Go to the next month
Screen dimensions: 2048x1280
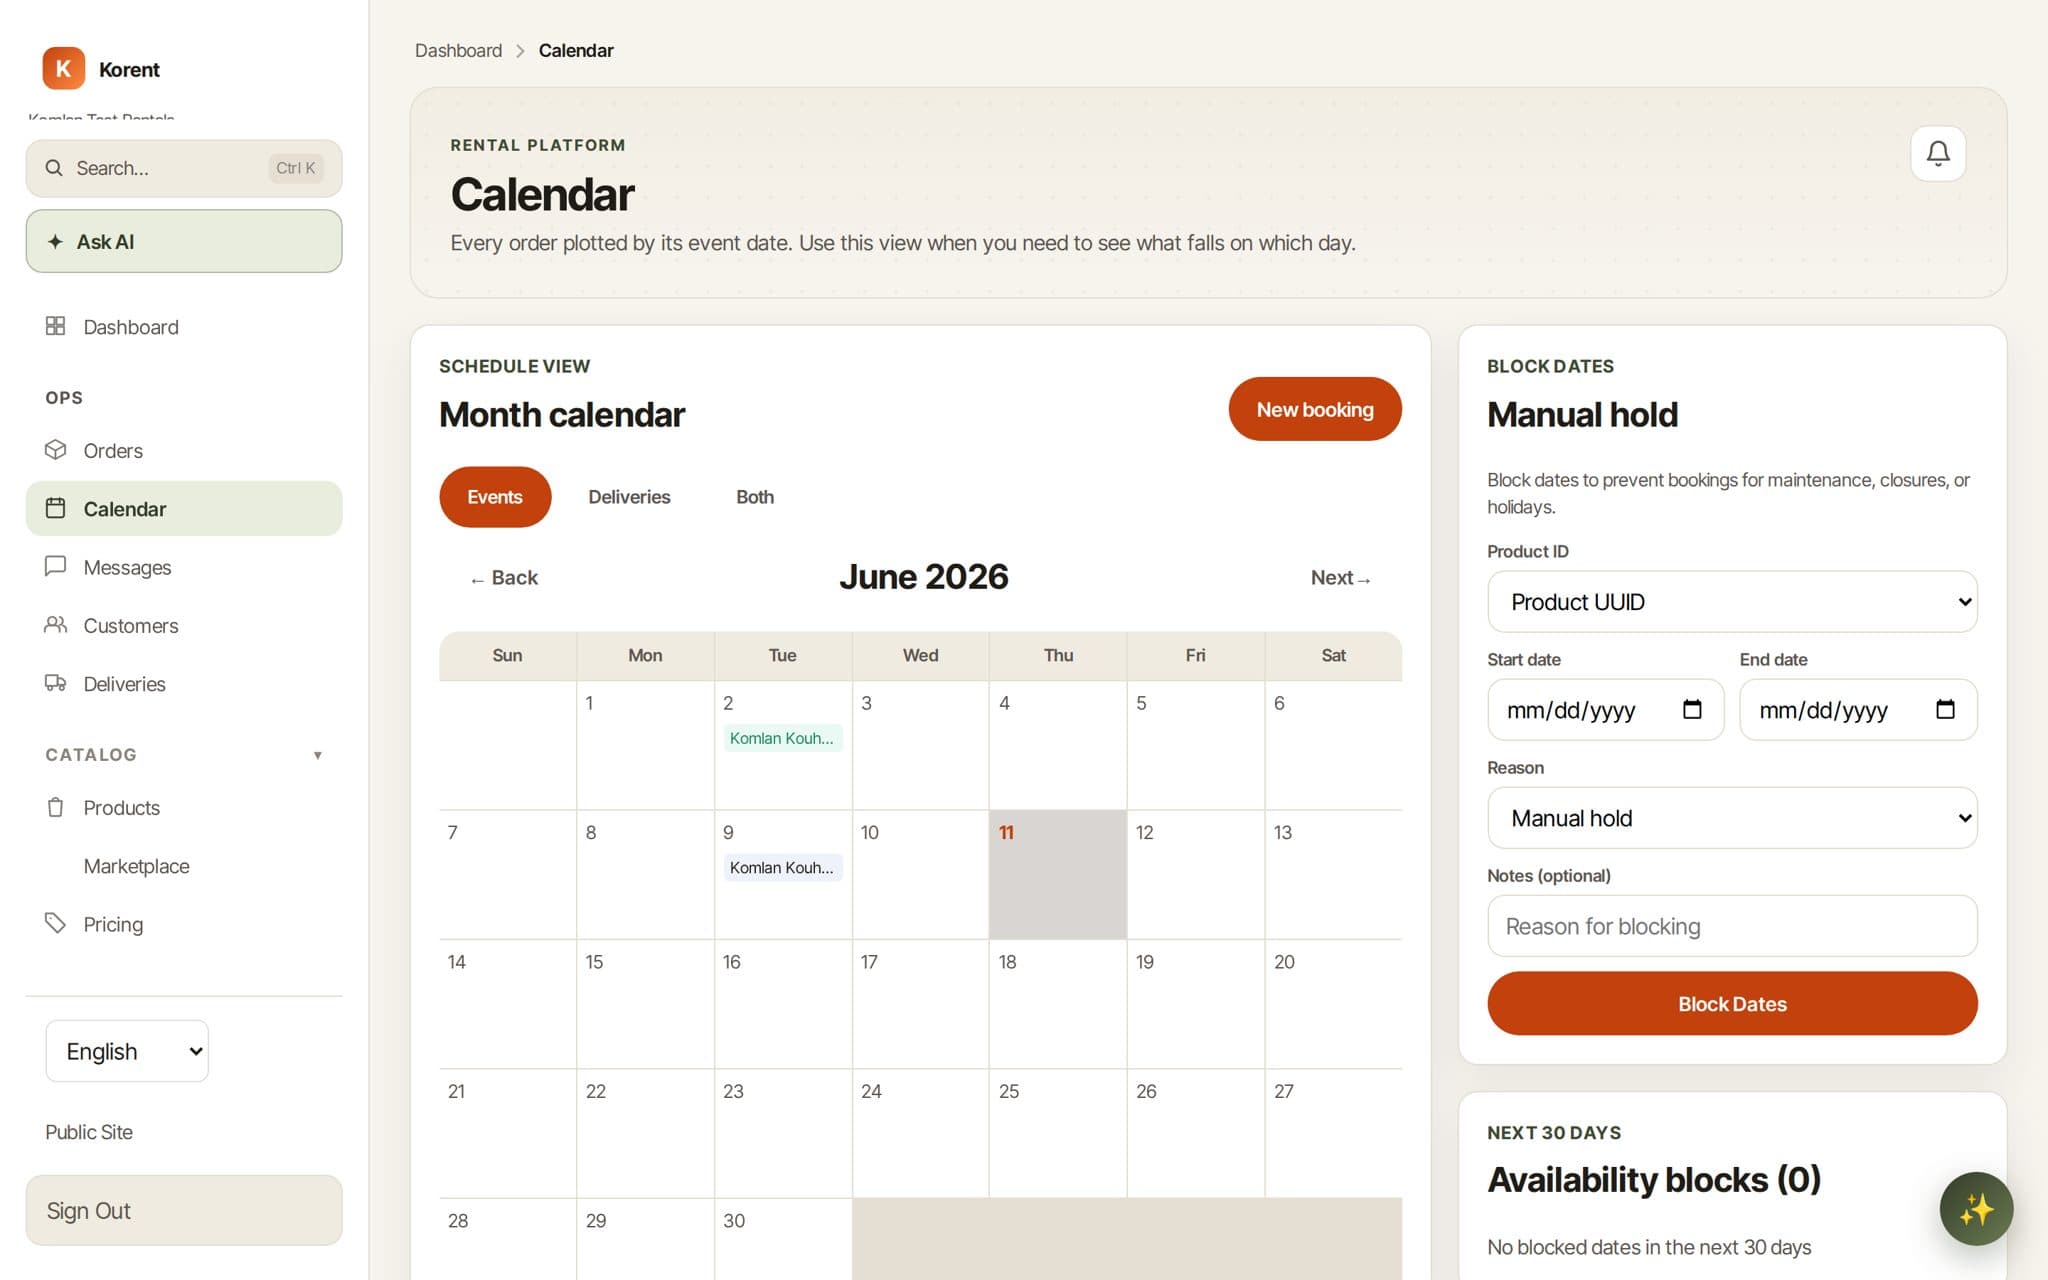tap(1340, 578)
